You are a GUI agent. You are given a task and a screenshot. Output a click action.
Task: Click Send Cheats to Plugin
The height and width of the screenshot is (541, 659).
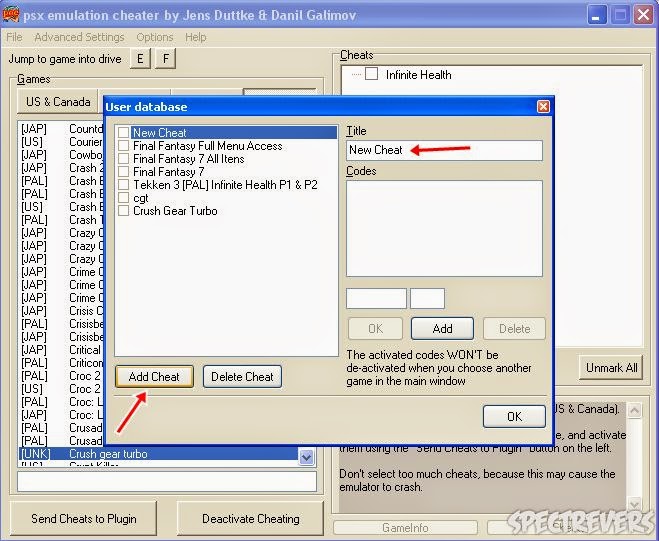coord(84,519)
